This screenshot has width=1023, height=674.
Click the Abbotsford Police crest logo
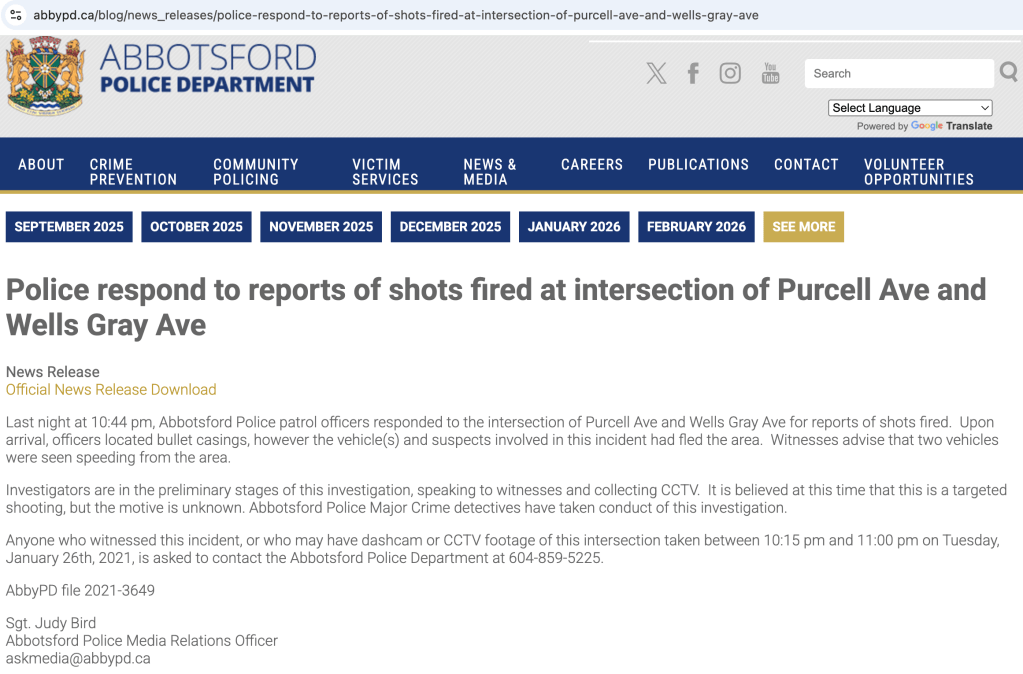[45, 77]
